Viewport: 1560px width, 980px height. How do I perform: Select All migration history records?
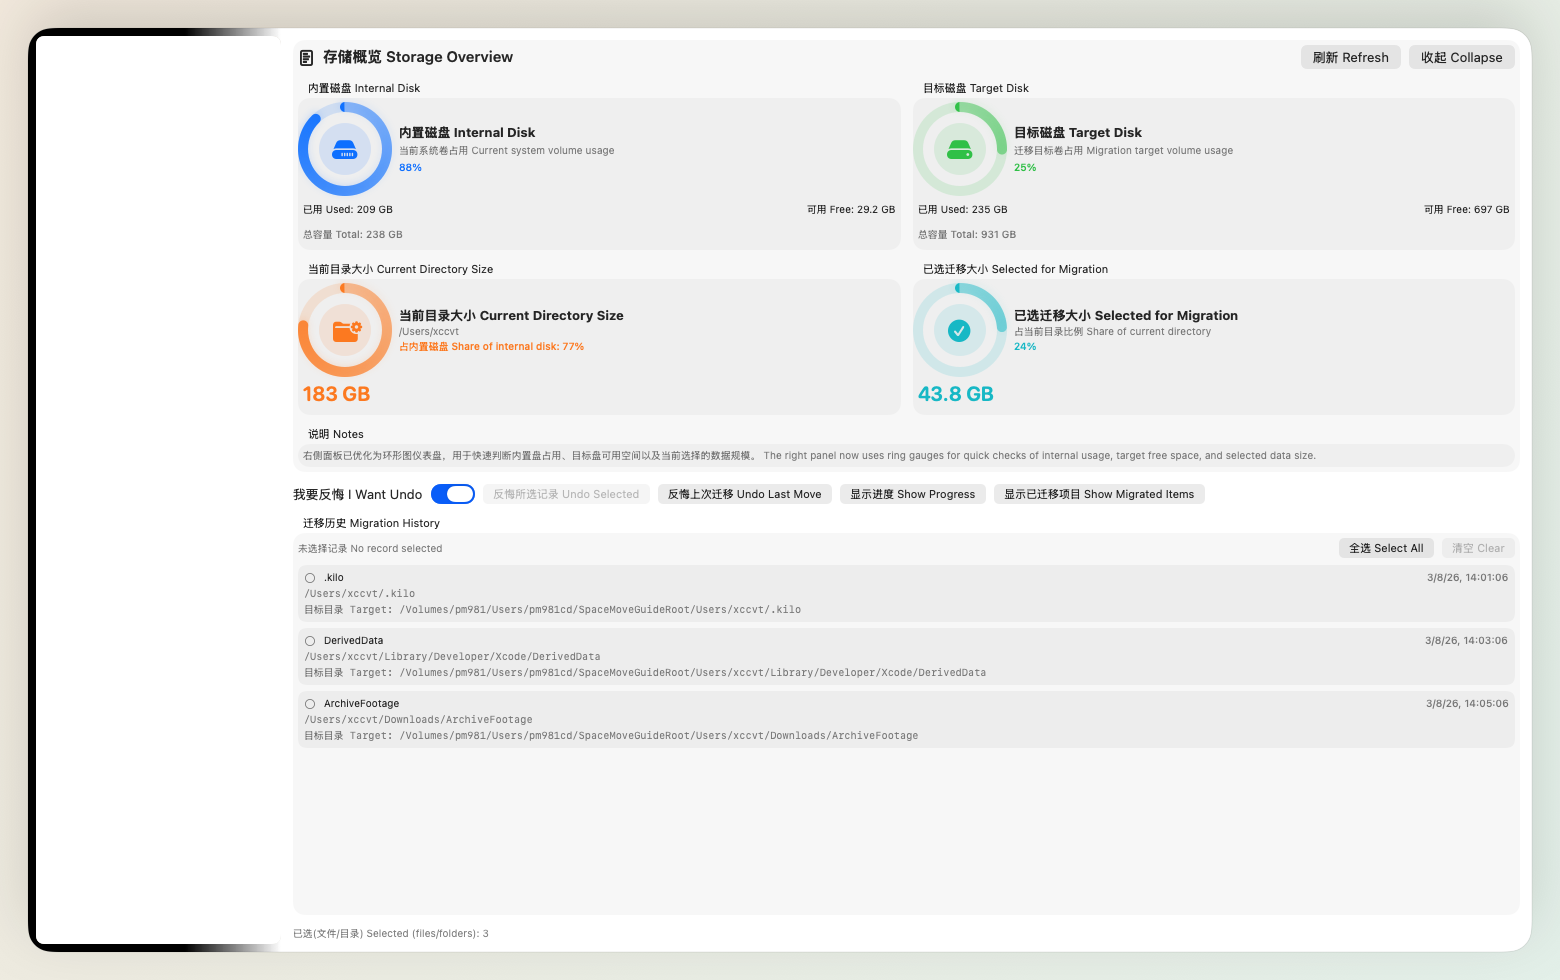coord(1385,548)
